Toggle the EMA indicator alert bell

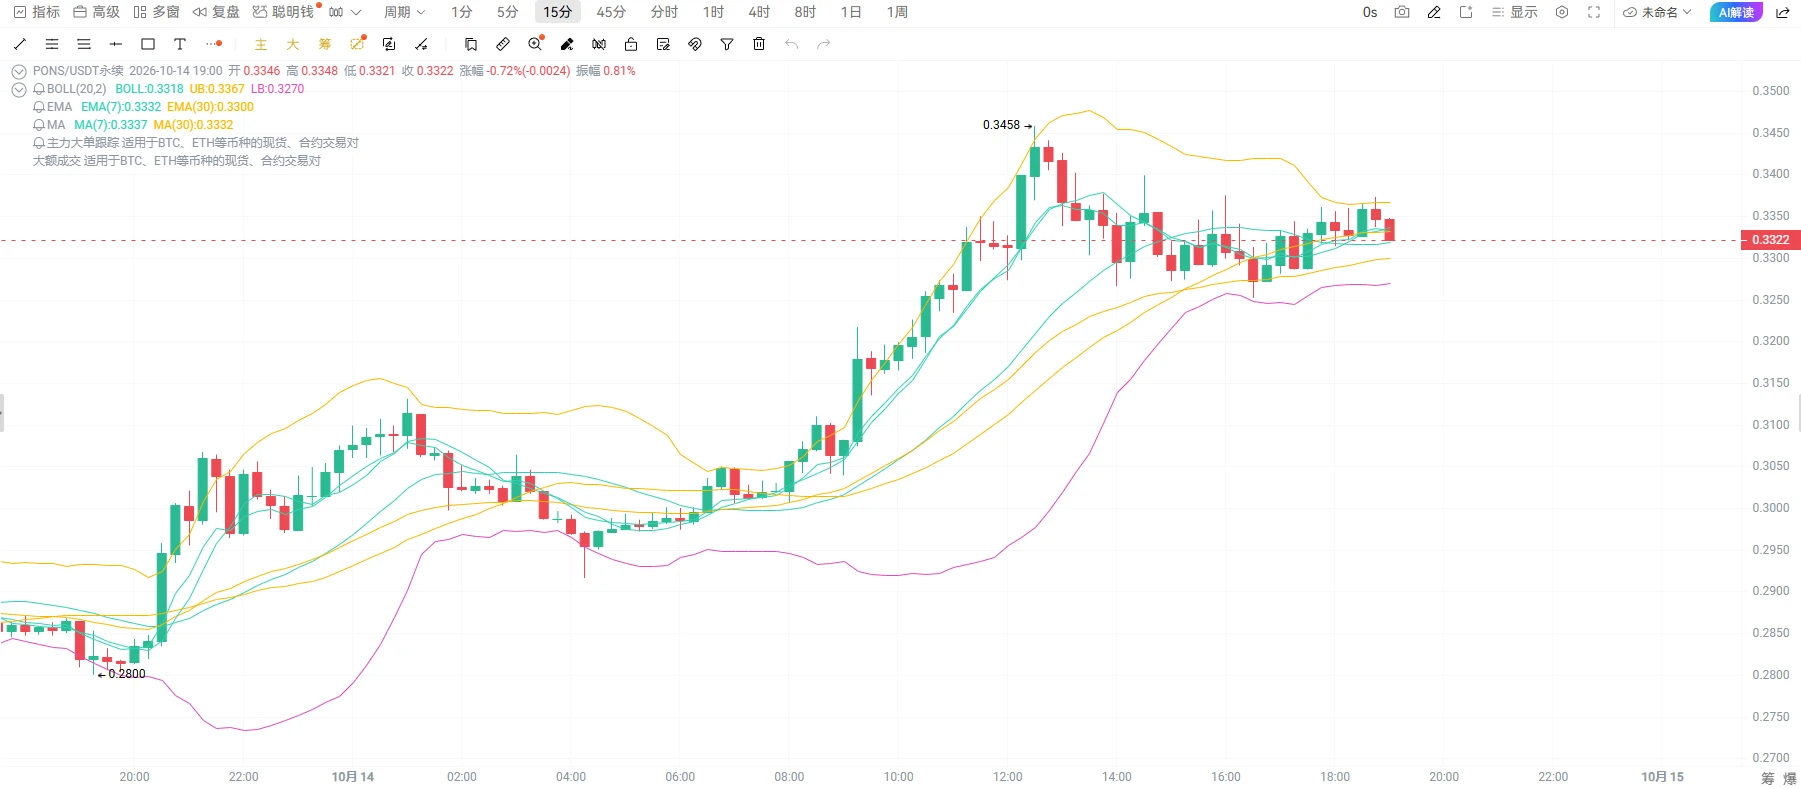(39, 107)
